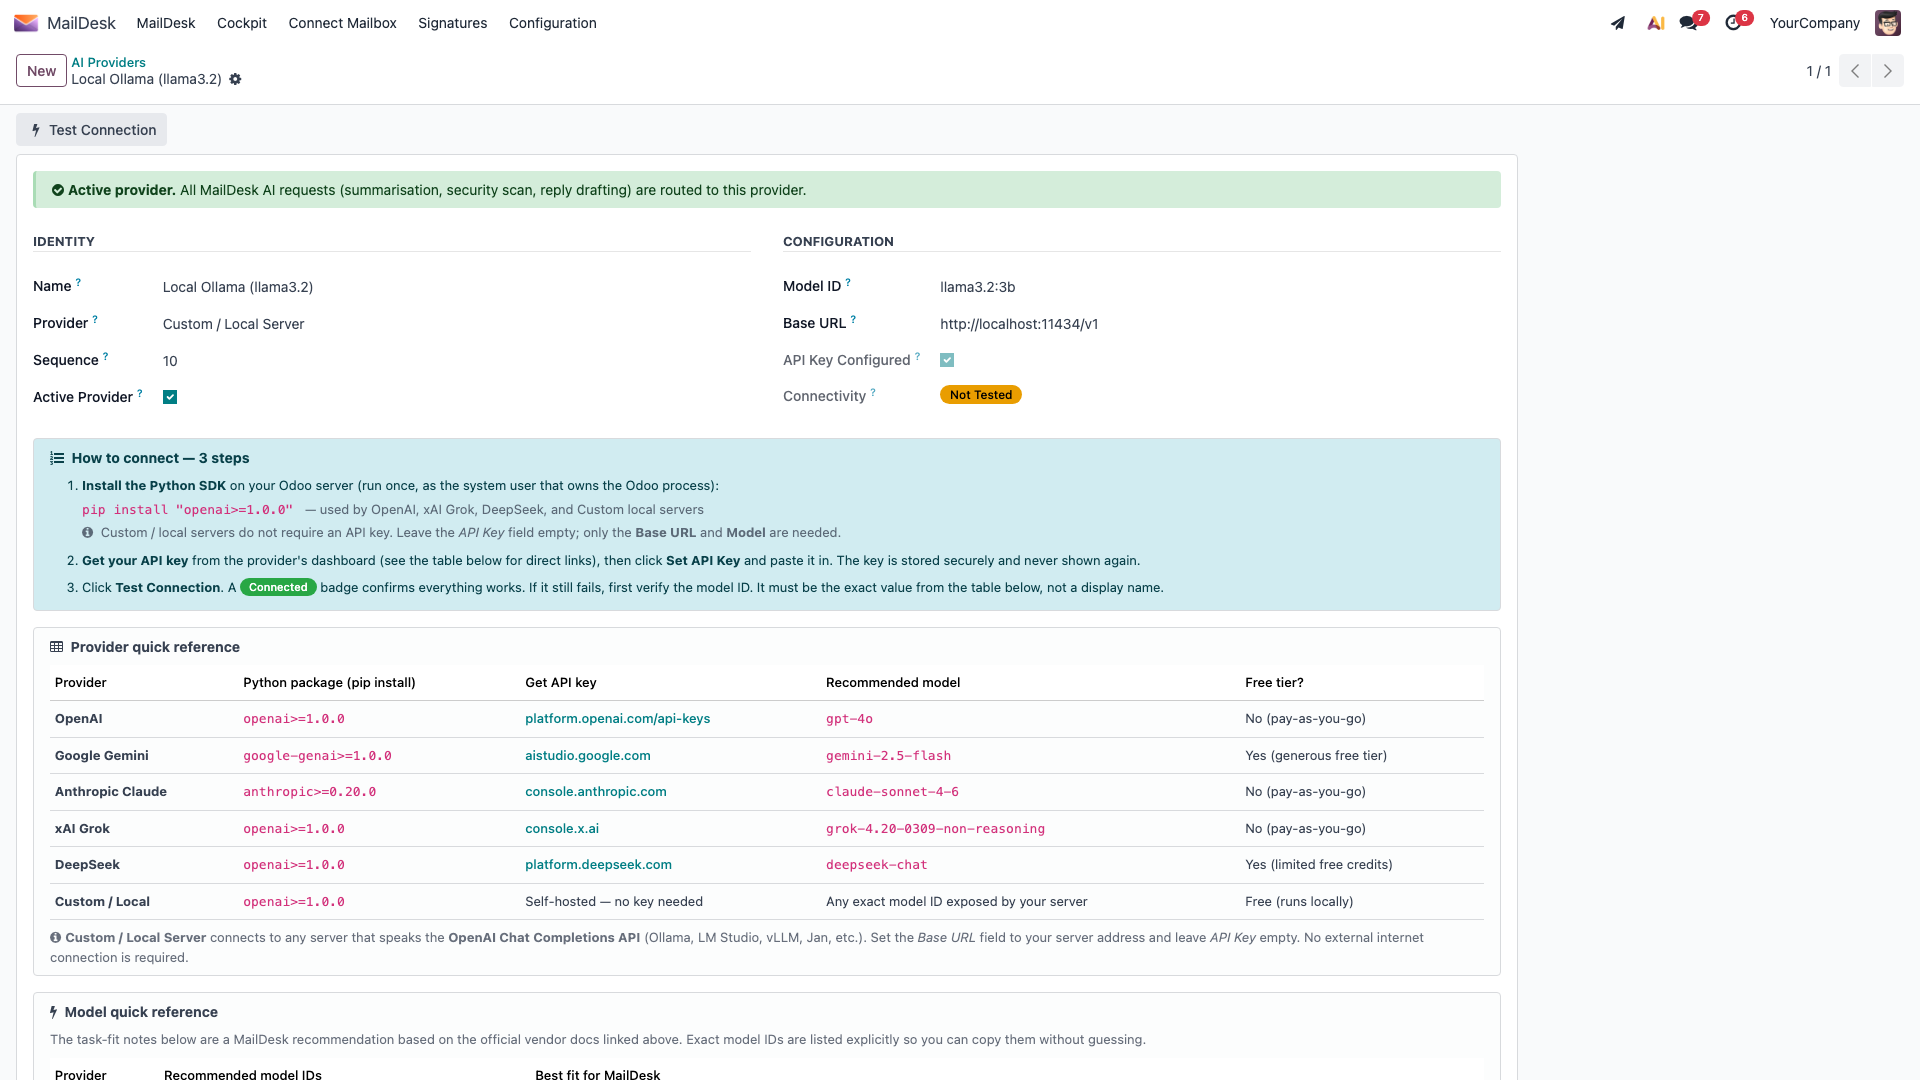The width and height of the screenshot is (1920, 1080).
Task: Select deepseek-chat model text
Action: 876,865
